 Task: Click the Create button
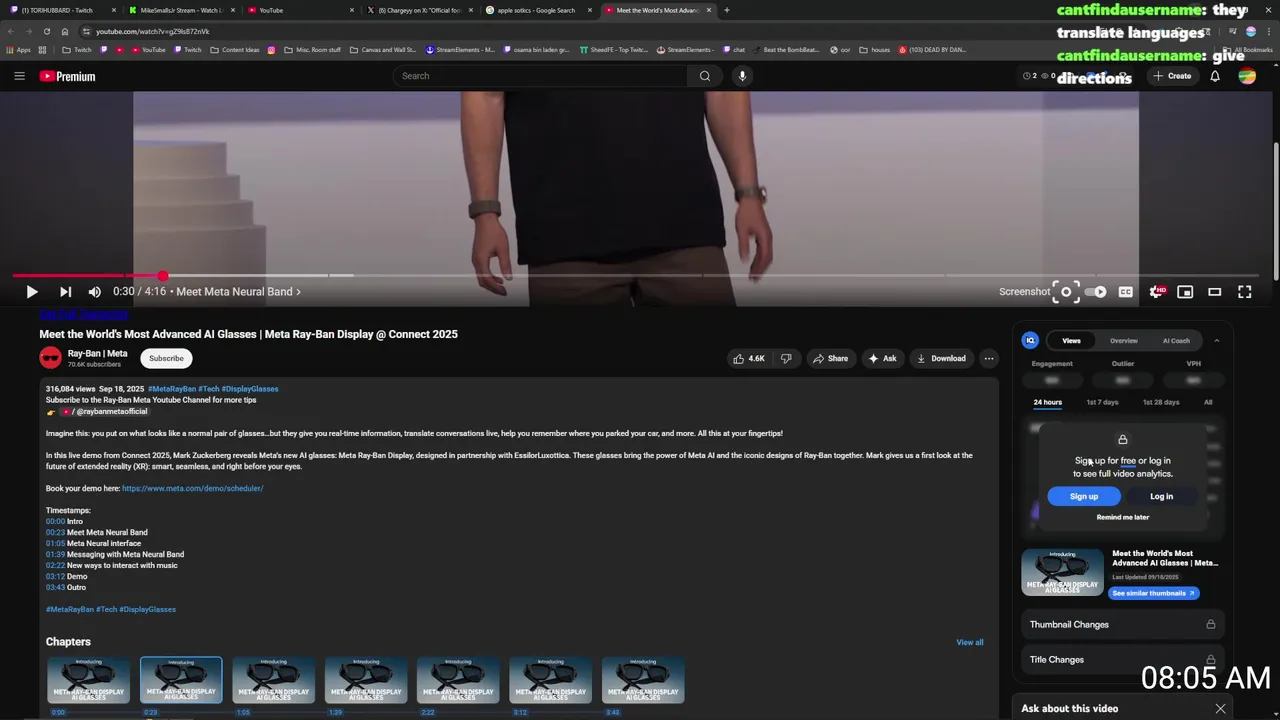(x=1172, y=76)
